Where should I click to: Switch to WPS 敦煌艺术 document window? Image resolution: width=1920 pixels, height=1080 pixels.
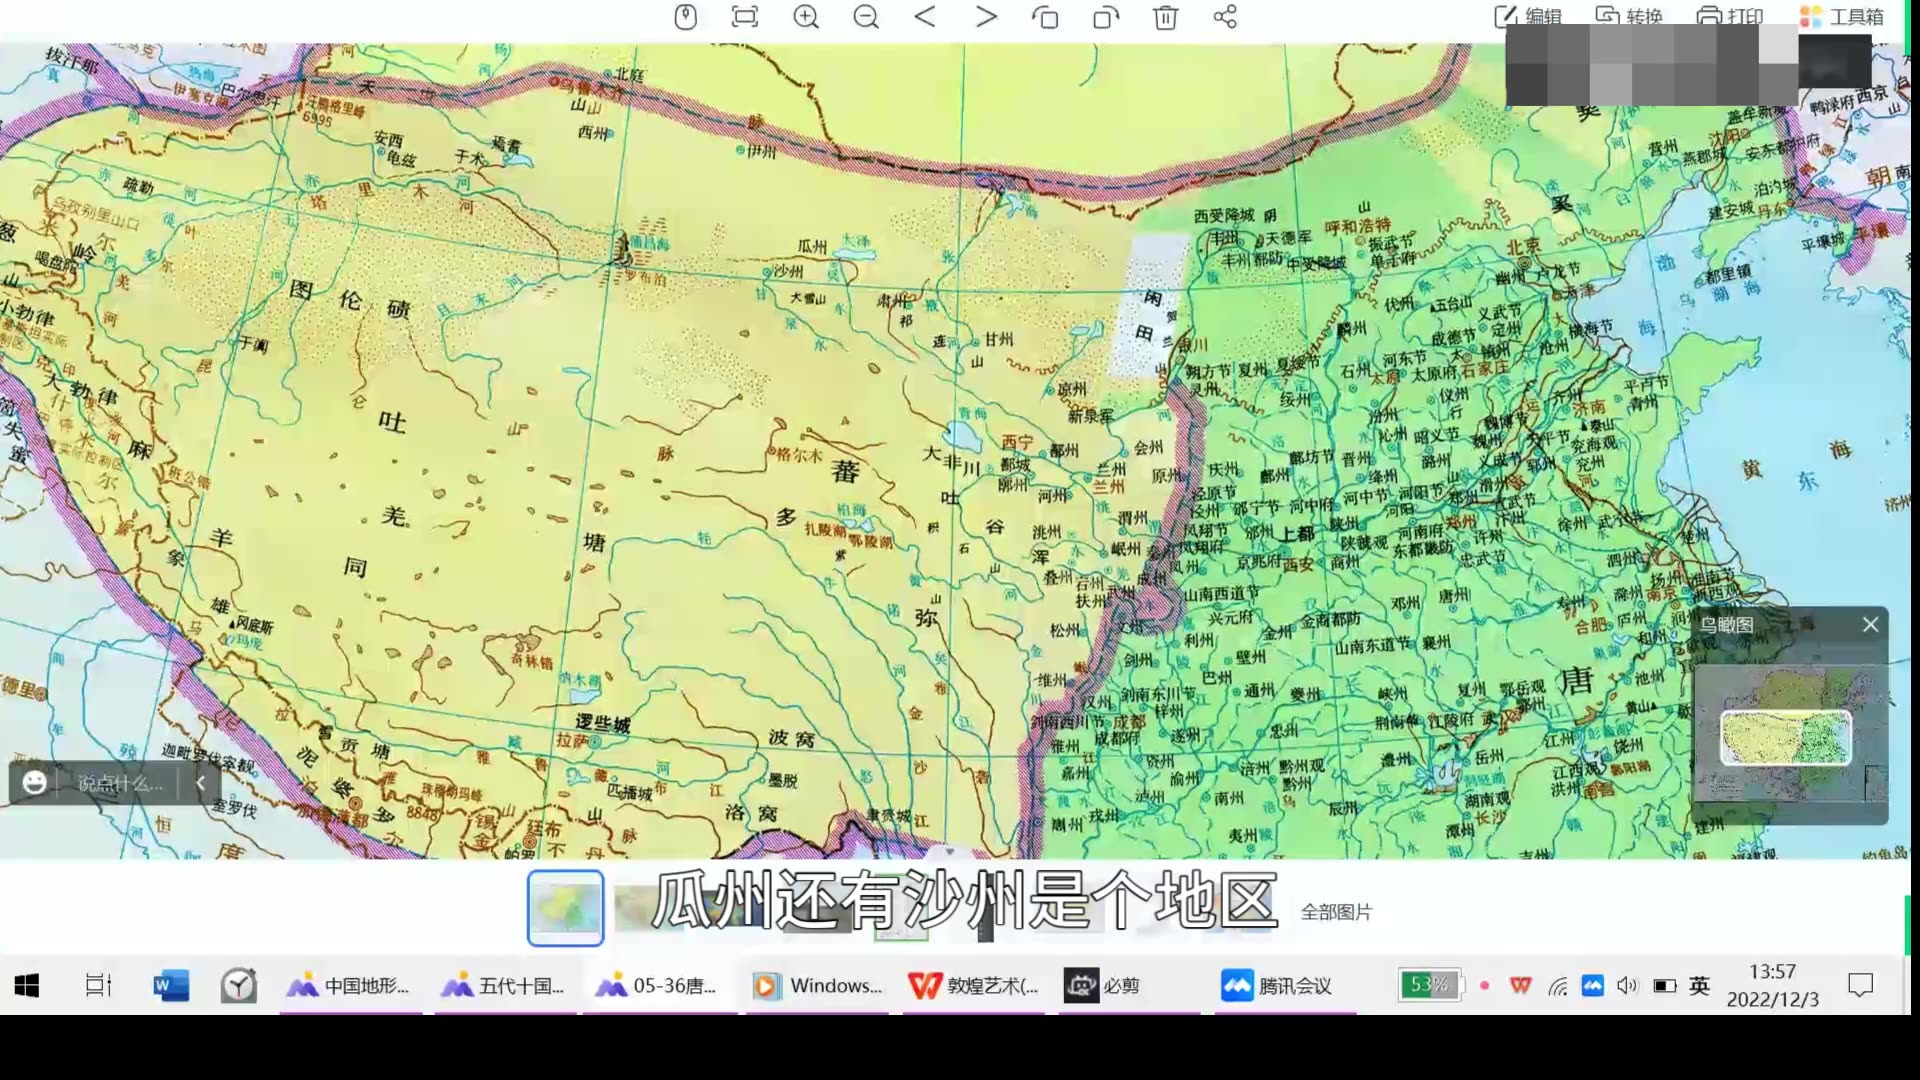pyautogui.click(x=974, y=986)
